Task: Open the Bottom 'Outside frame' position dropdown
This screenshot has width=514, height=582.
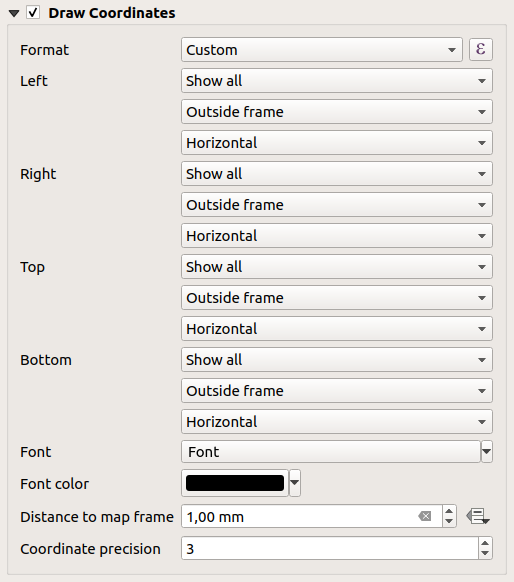Action: point(337,390)
